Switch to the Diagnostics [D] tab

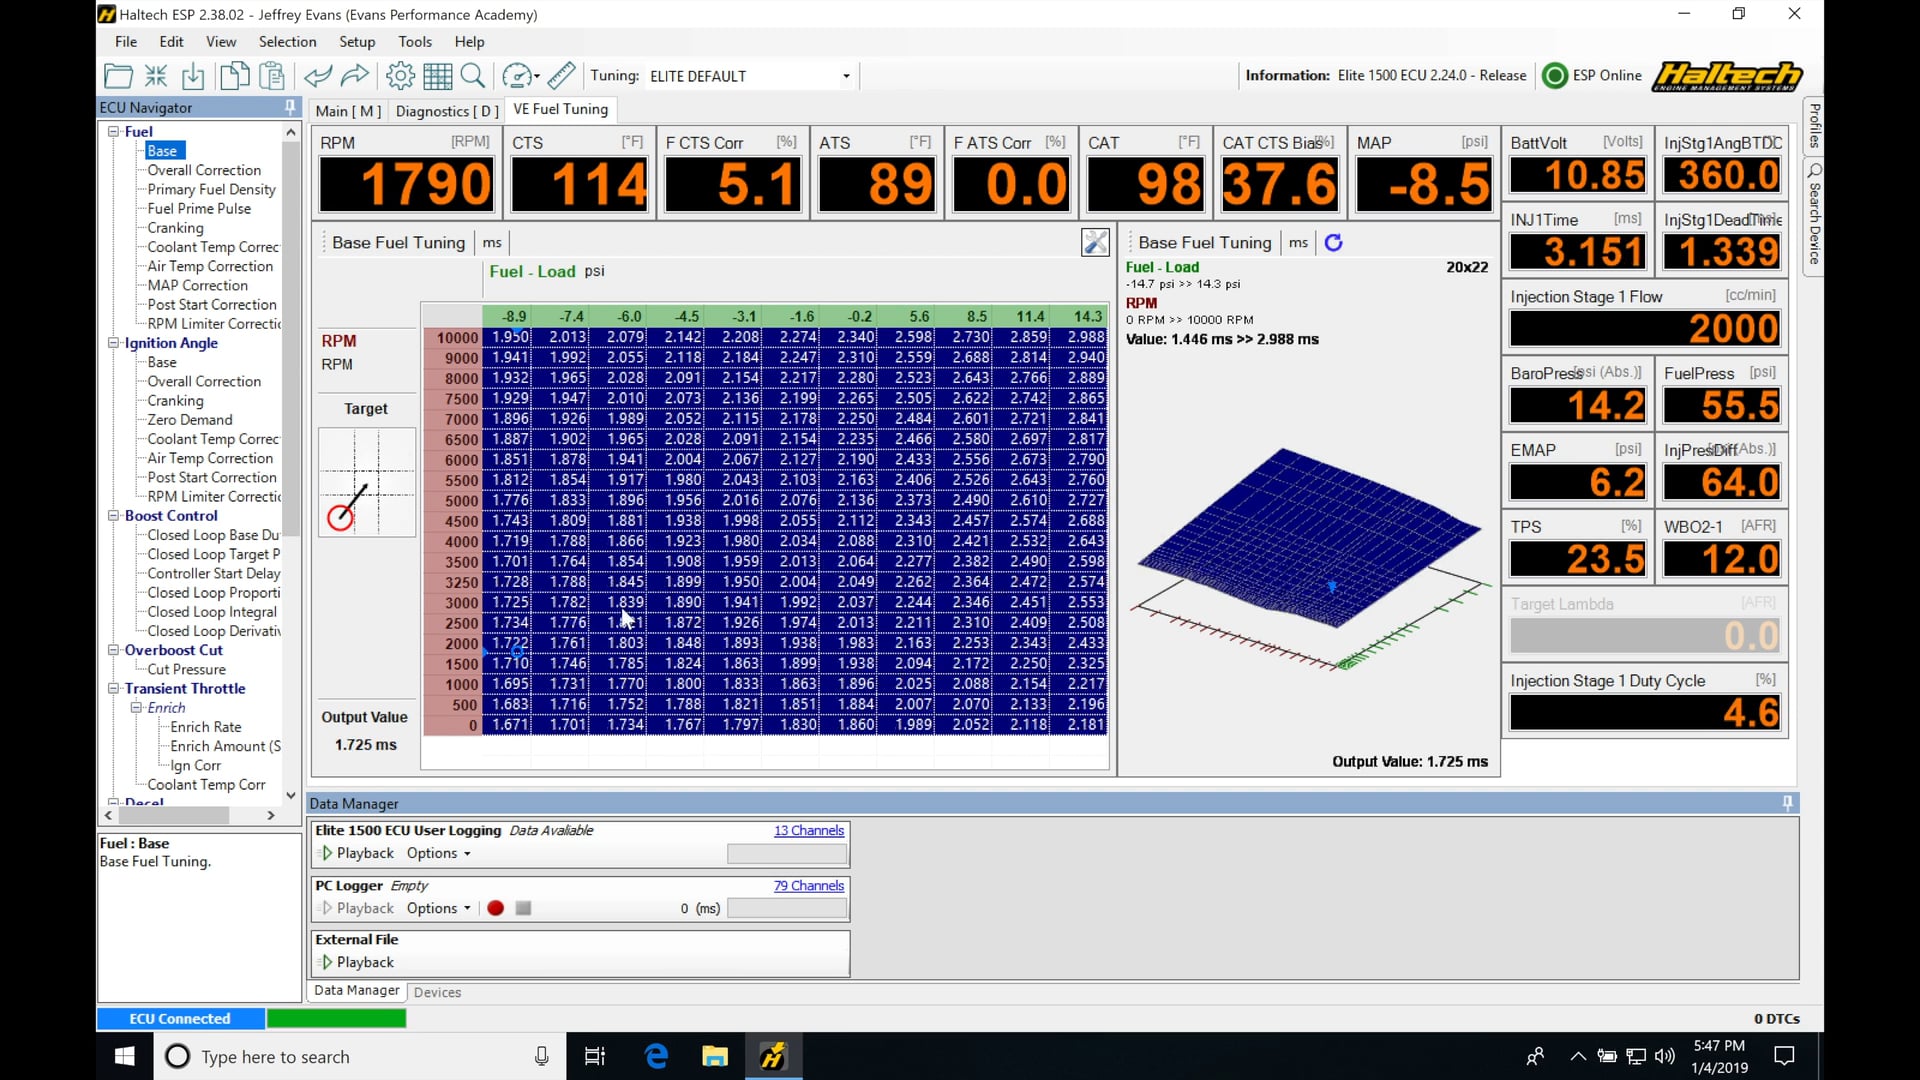pos(446,110)
